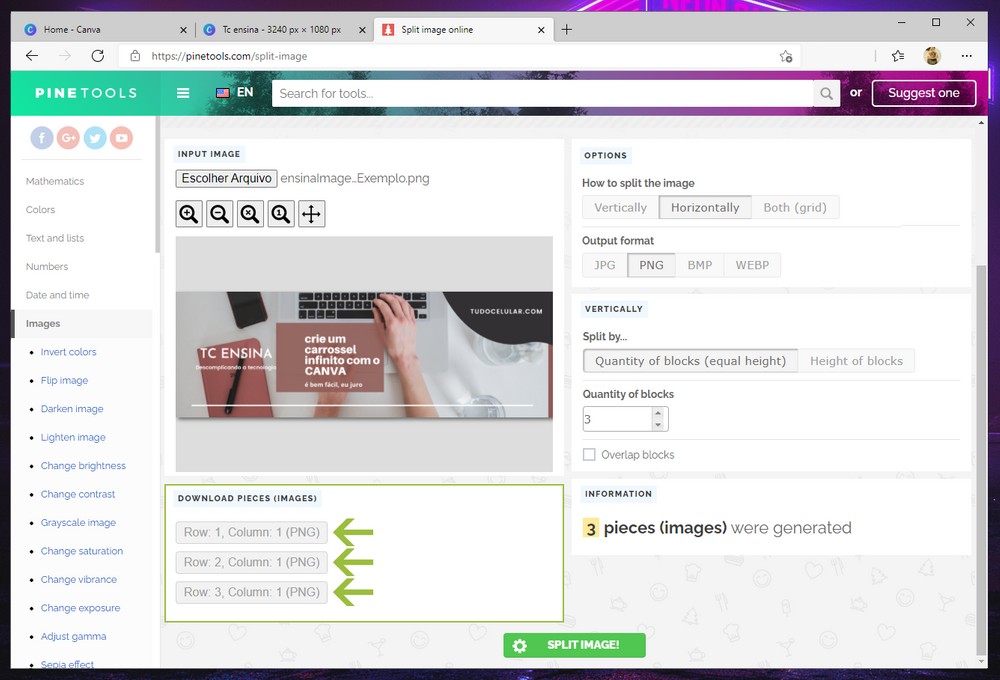Click the magnifier icon with an X
Viewport: 1000px width, 680px height.
pos(250,214)
